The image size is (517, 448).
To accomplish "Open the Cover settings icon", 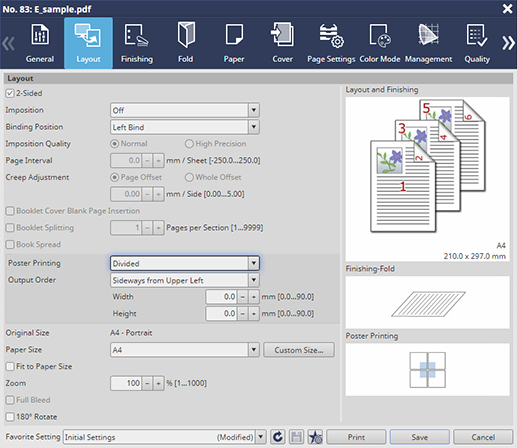I will click(282, 34).
